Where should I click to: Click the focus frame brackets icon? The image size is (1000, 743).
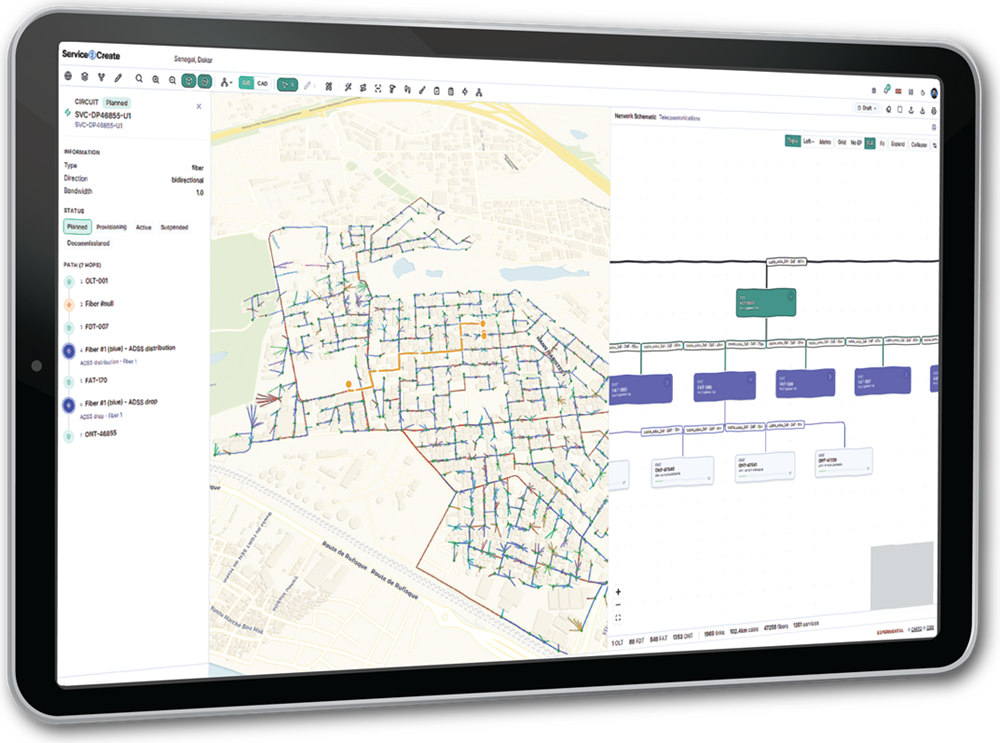[x=378, y=89]
